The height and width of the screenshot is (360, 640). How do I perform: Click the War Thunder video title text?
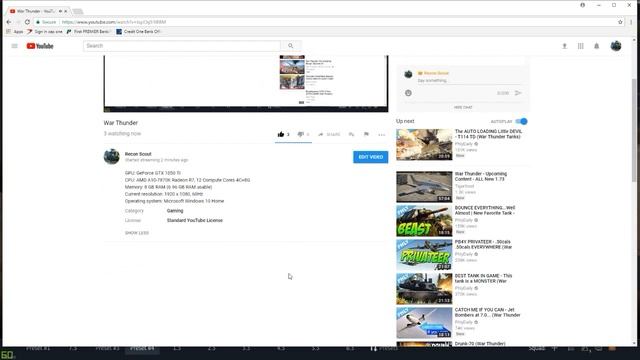(x=120, y=123)
